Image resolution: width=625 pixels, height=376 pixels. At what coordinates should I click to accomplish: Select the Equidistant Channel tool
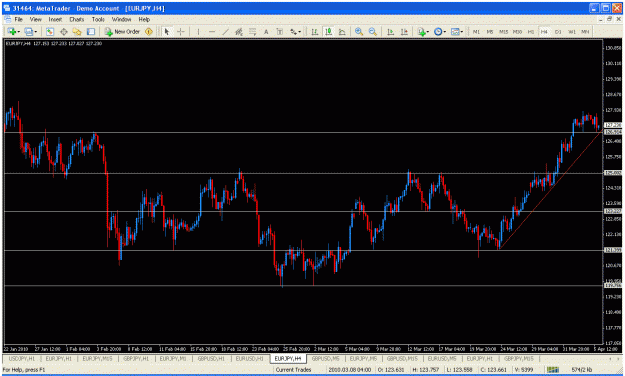coord(239,31)
